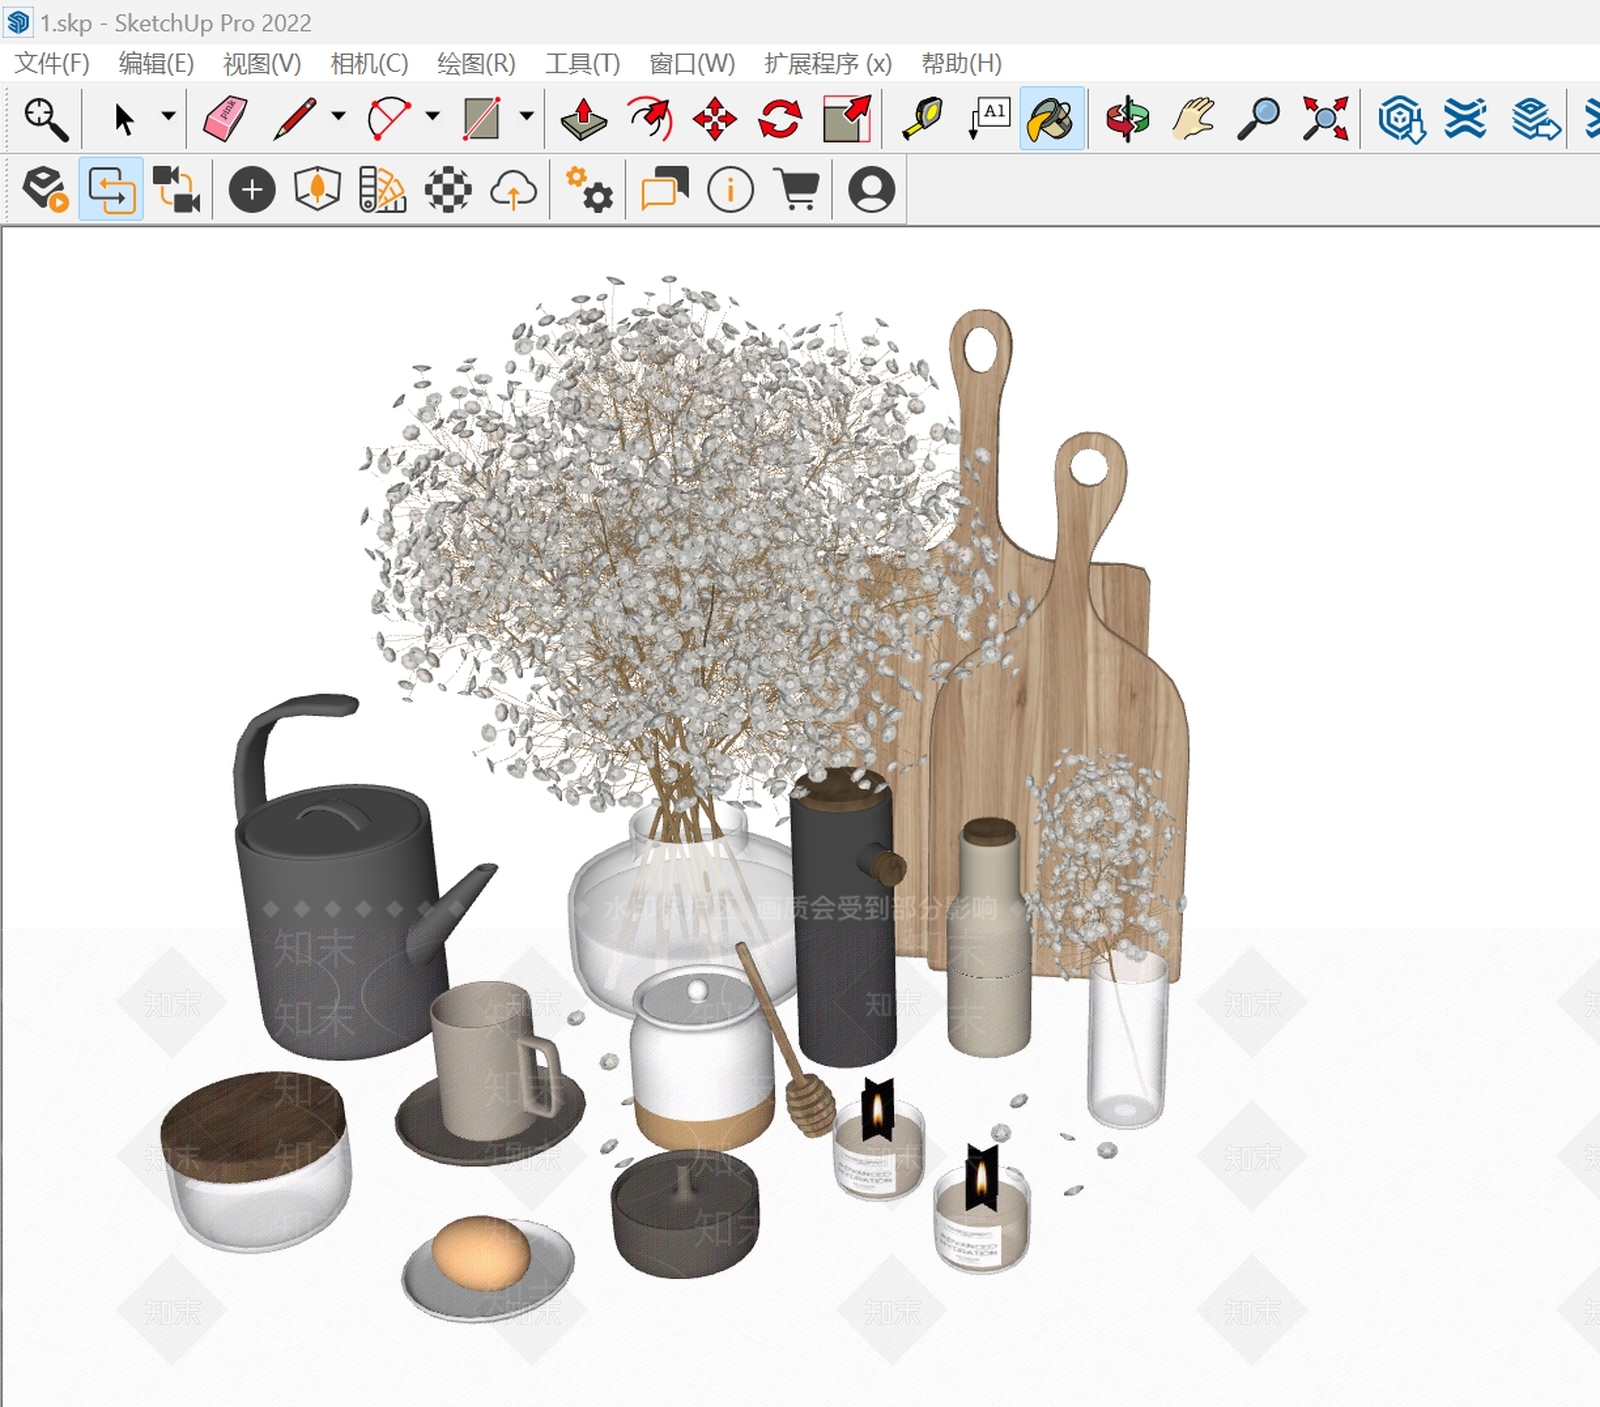The height and width of the screenshot is (1407, 1600).
Task: Activate the red Pencil Line tool
Action: (x=294, y=119)
